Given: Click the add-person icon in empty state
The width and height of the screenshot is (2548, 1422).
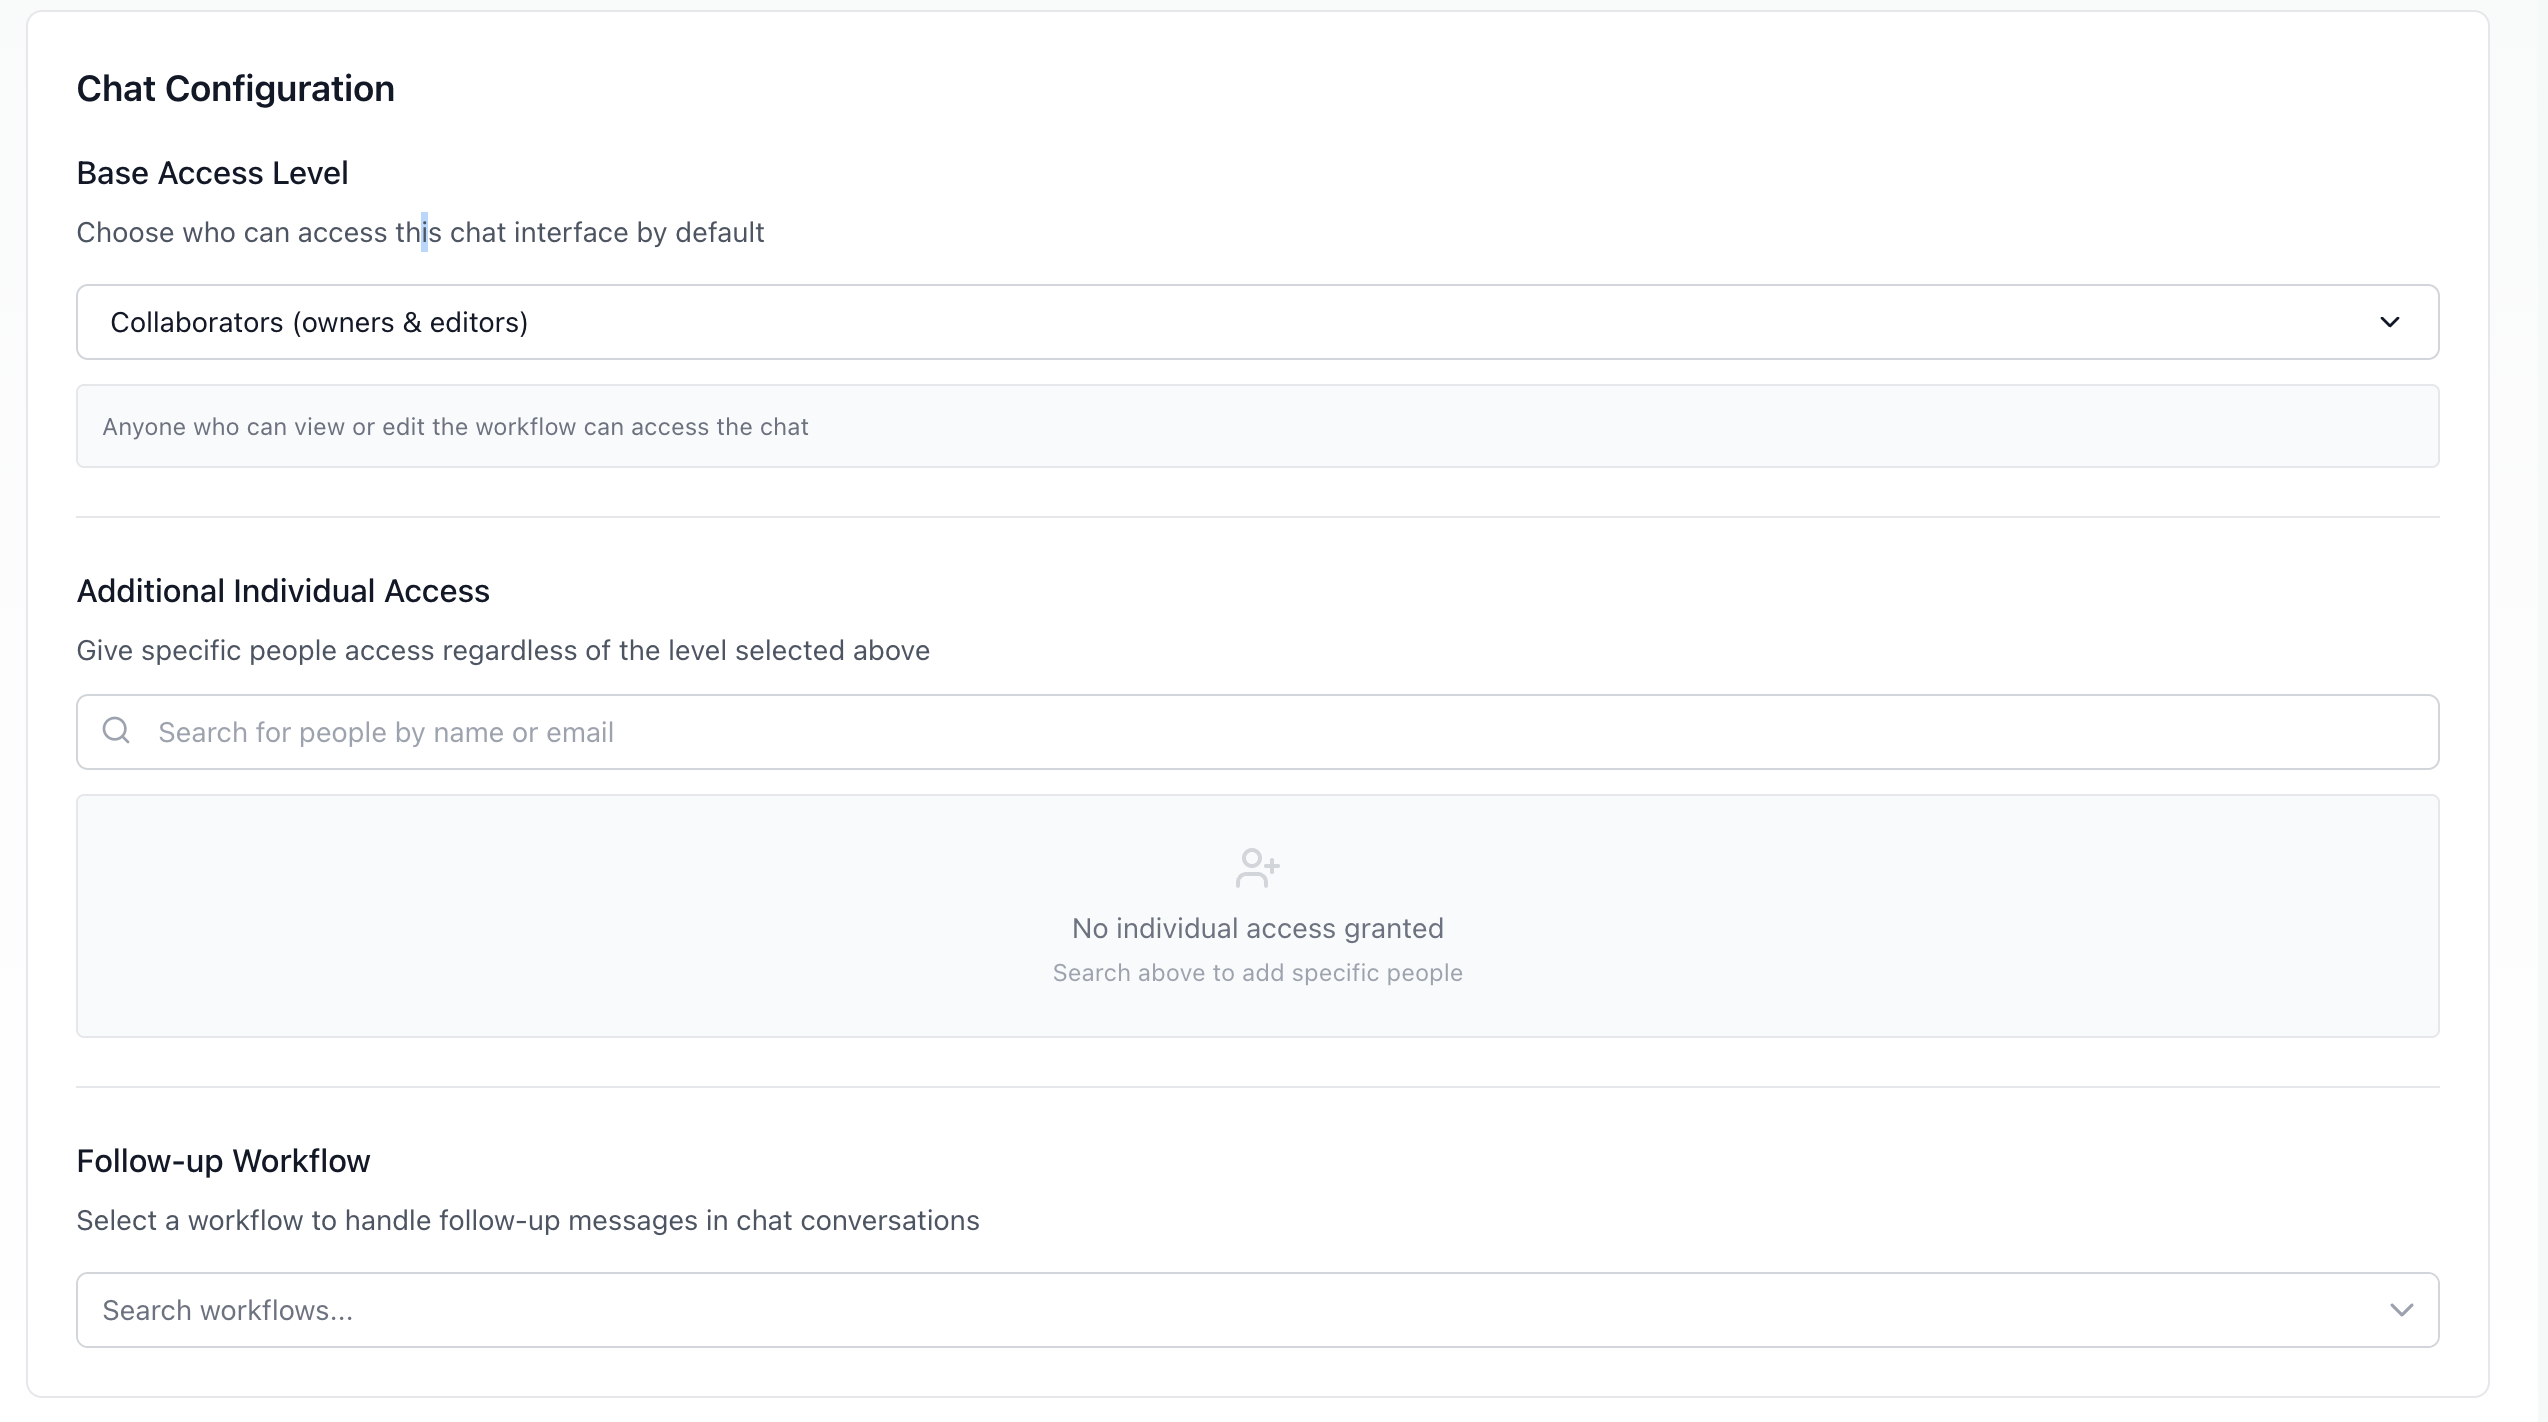Looking at the screenshot, I should 1257,868.
